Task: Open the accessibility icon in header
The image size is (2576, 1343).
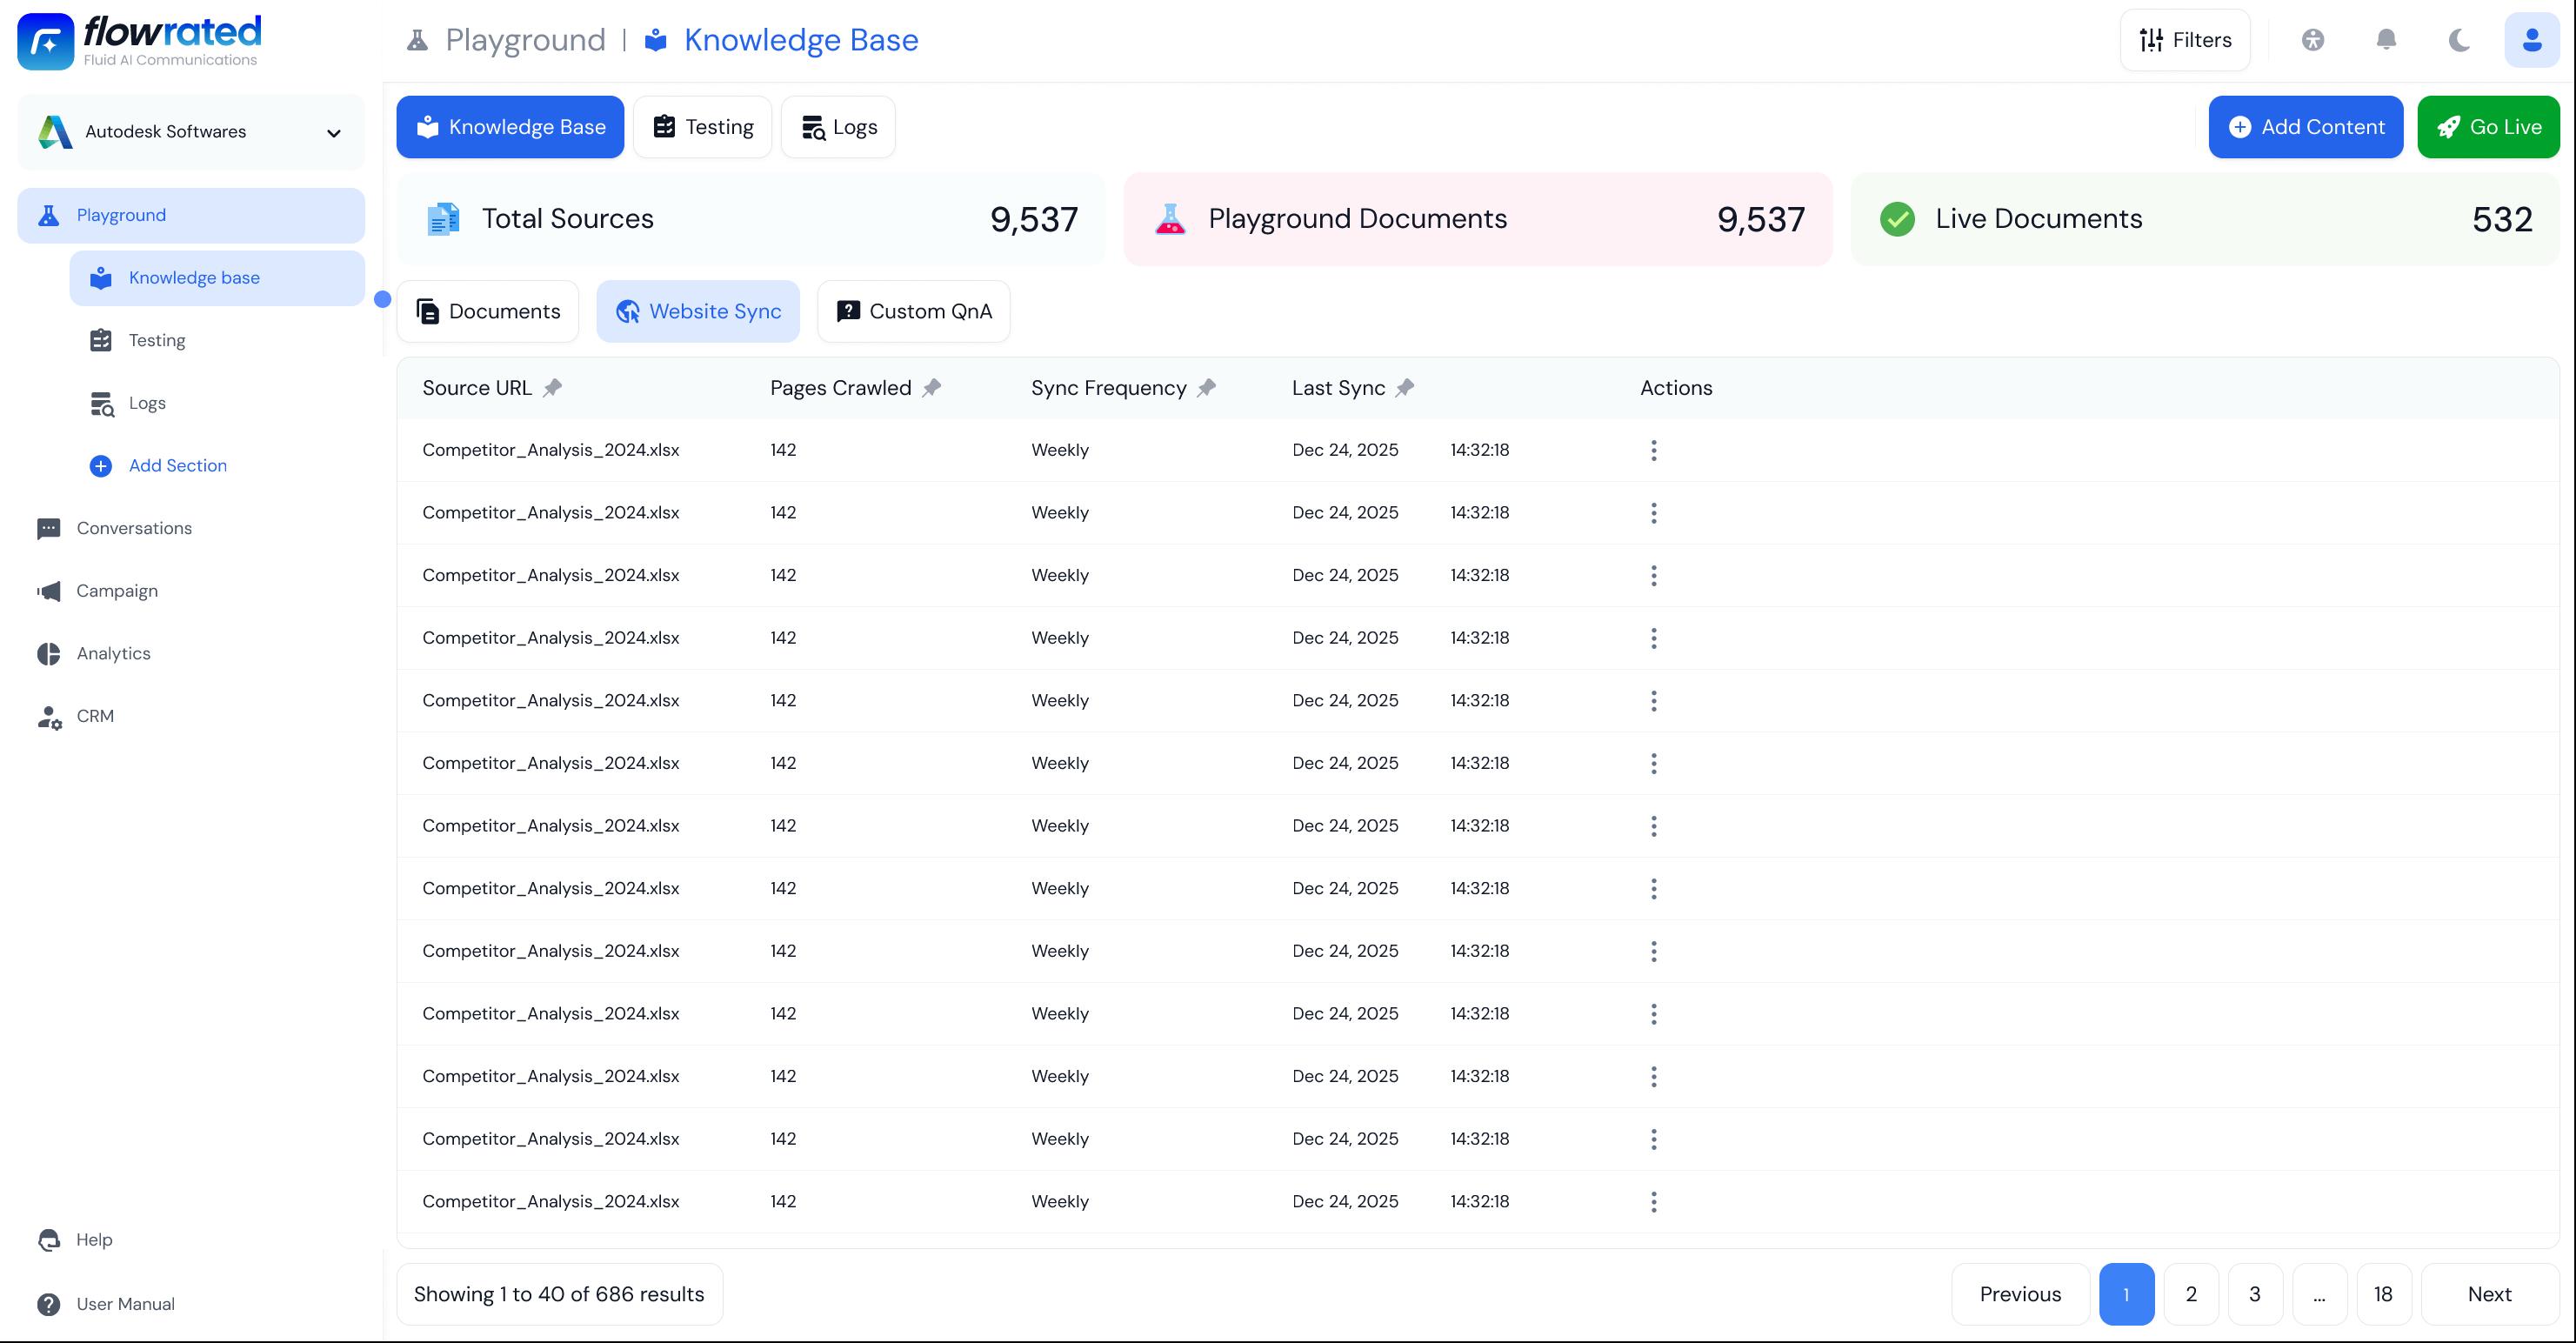Action: click(x=2312, y=40)
